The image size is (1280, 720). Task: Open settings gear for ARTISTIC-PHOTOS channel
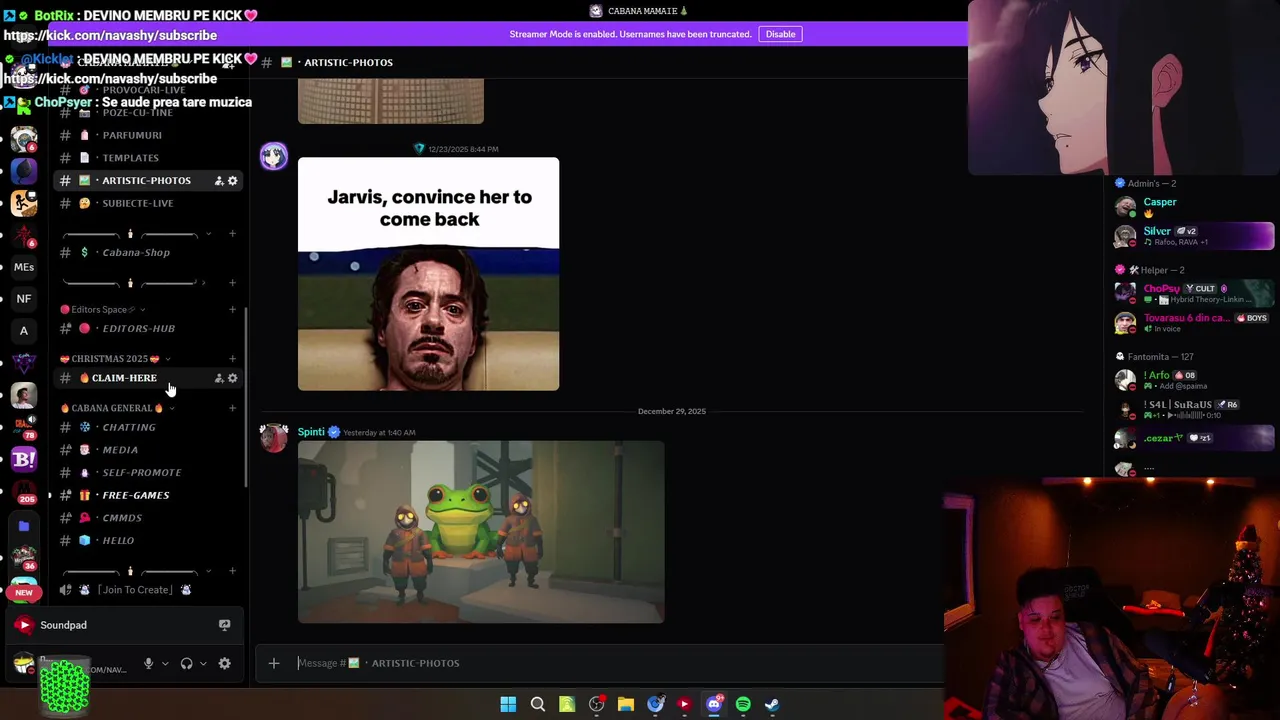coord(233,181)
